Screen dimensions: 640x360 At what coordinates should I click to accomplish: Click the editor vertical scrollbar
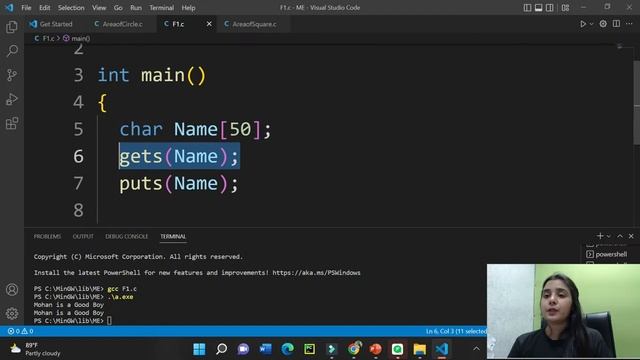pyautogui.click(x=637, y=102)
